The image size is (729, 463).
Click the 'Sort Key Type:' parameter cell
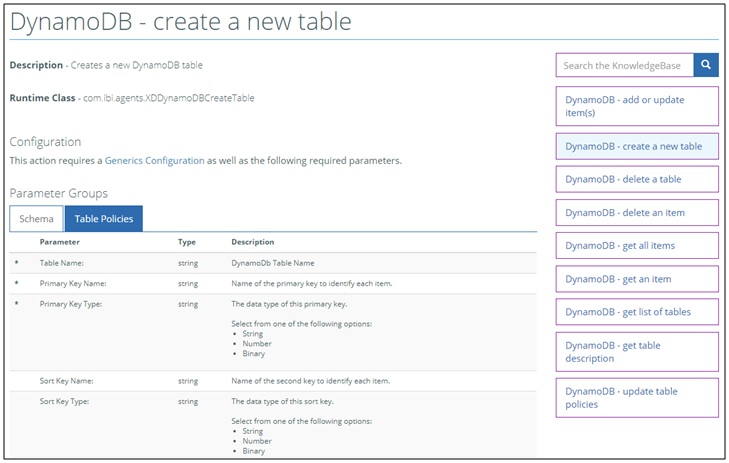[64, 402]
